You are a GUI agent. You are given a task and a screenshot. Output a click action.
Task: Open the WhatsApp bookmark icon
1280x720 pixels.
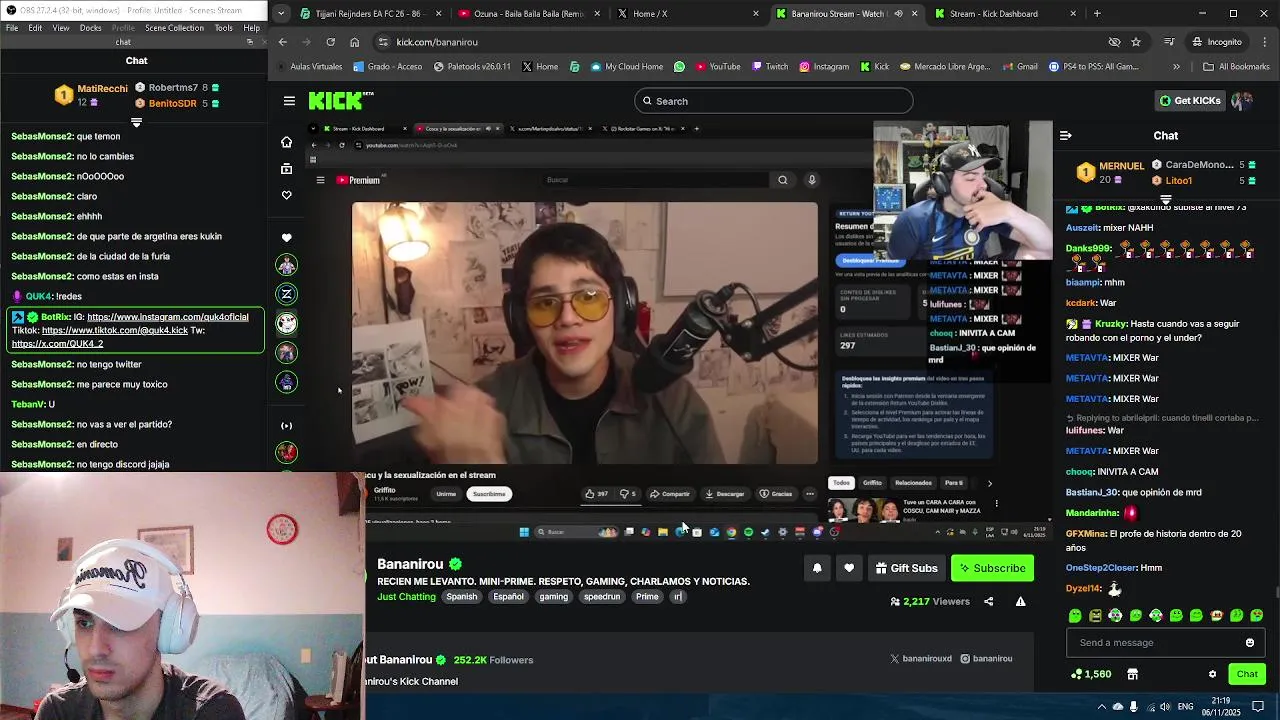coord(680,67)
